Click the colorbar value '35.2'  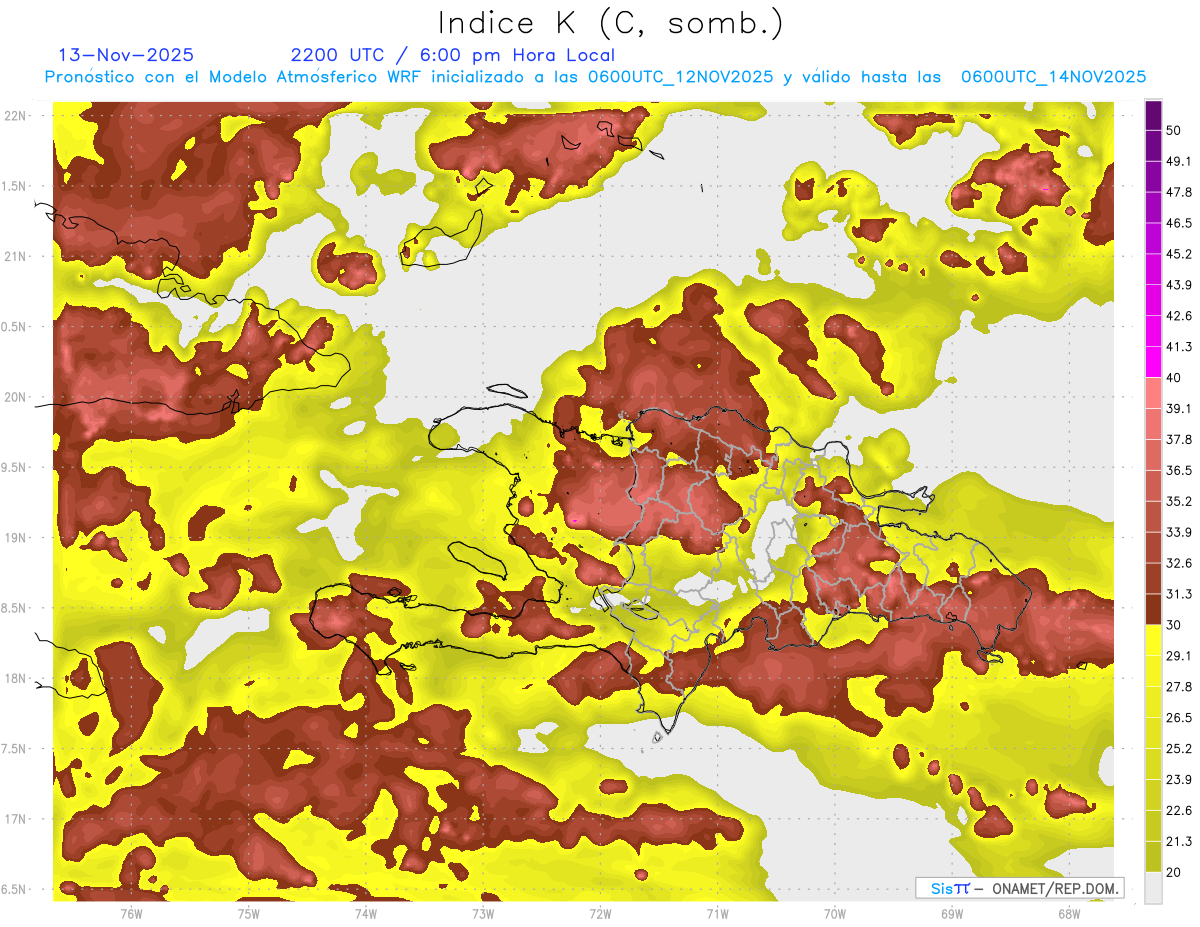(1179, 501)
